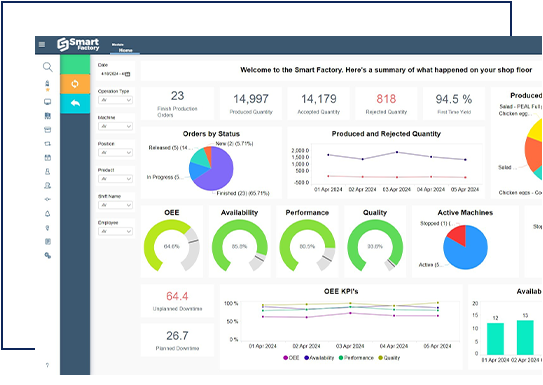Expand the Machine filter dropdown
Viewport: 543px width, 385px height.
115,126
